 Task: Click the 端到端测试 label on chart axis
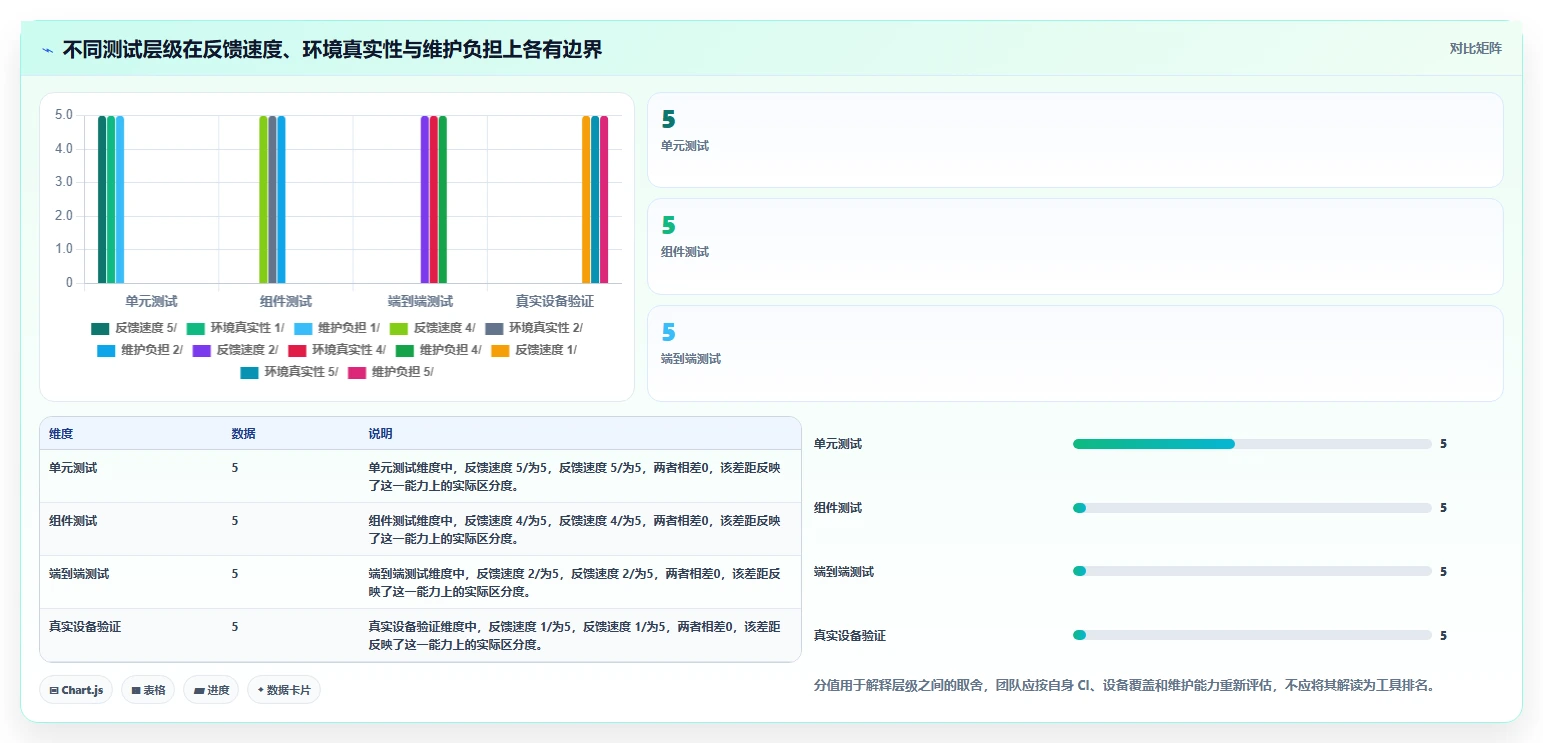coord(420,301)
